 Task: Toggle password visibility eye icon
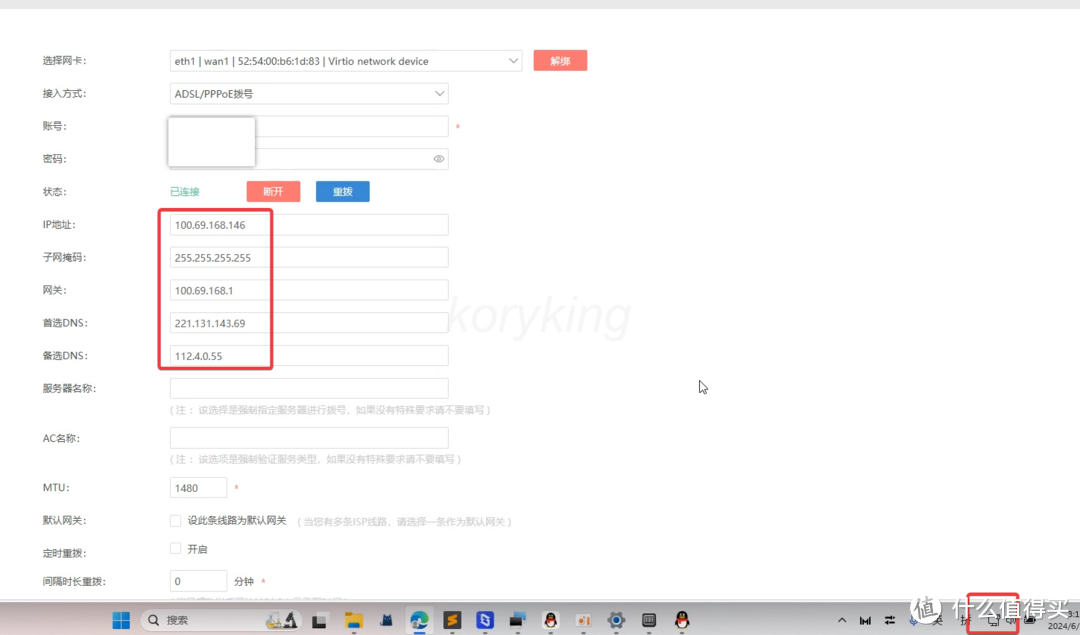pos(438,159)
